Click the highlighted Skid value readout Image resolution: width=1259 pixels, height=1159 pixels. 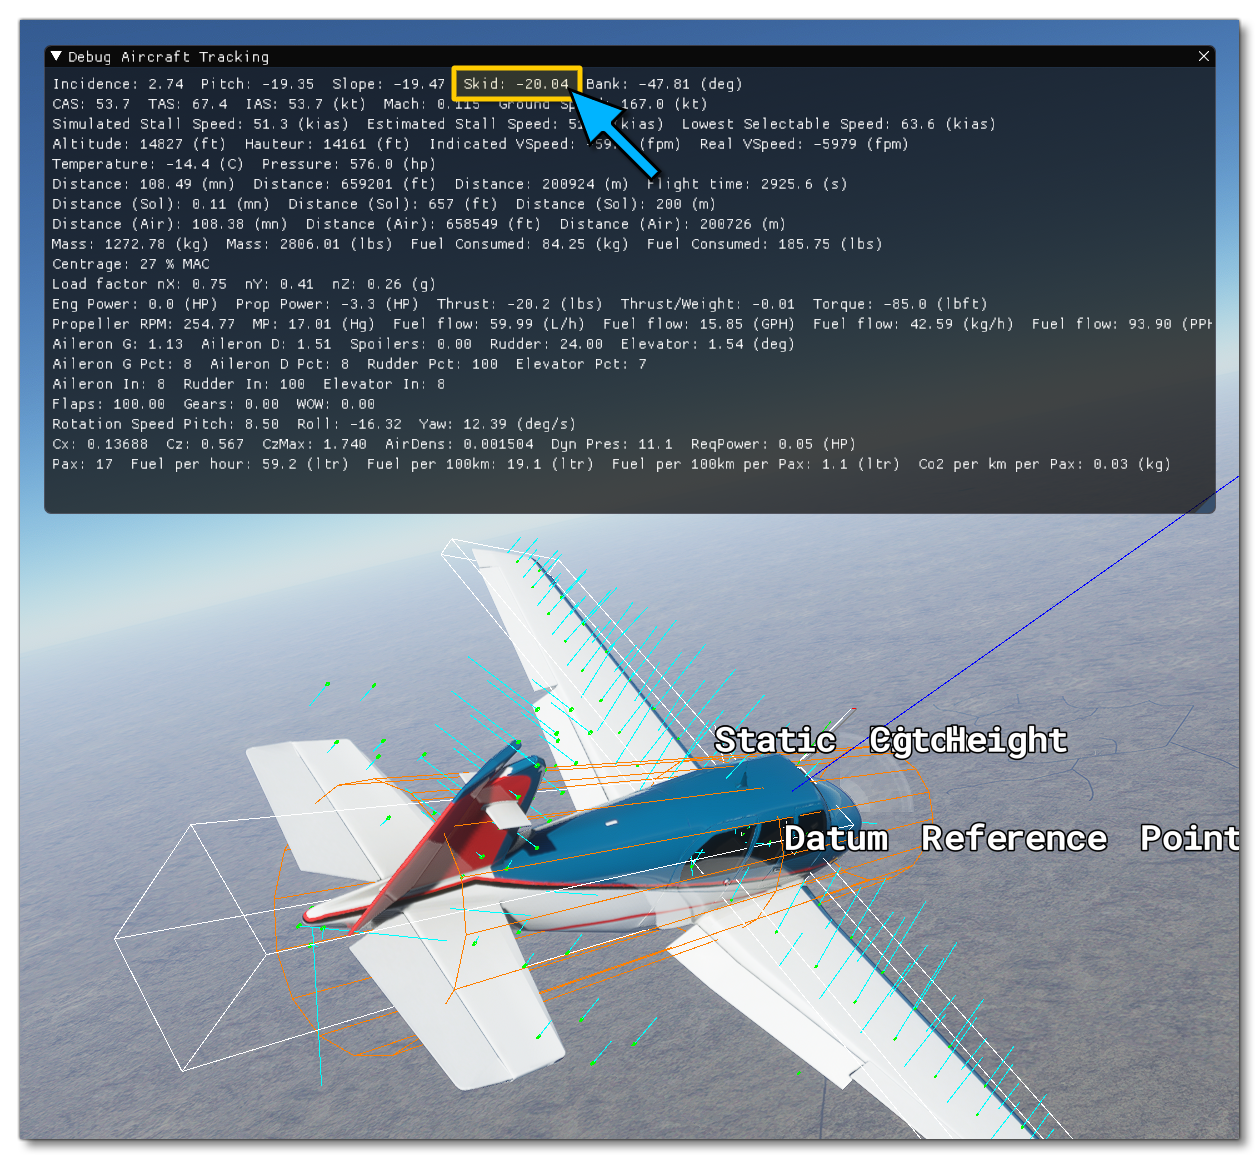(517, 84)
